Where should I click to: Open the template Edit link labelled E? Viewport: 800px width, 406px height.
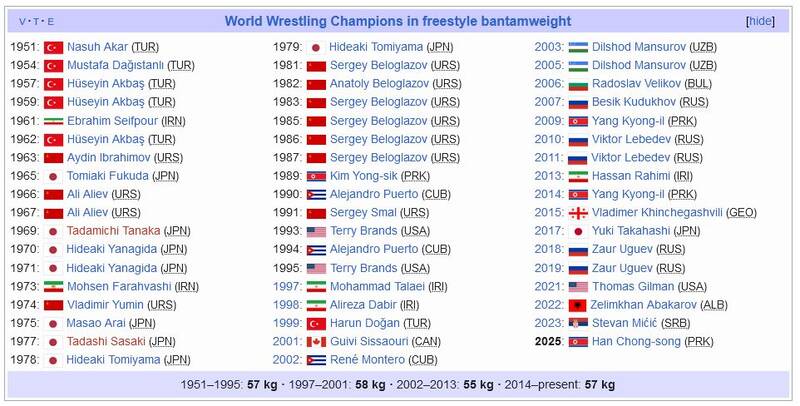pyautogui.click(x=51, y=21)
